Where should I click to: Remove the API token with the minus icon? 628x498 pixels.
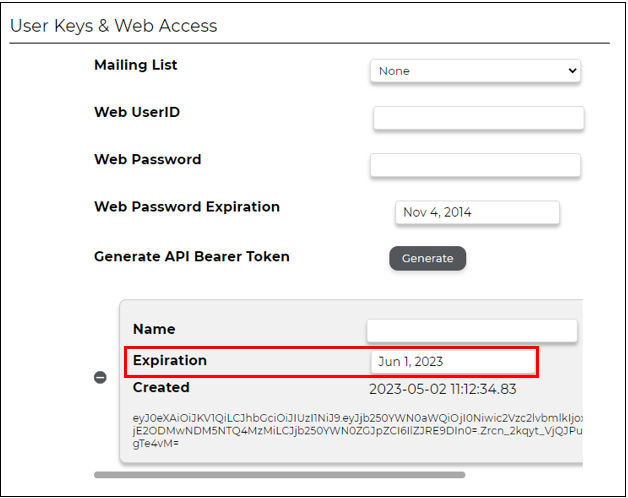[100, 377]
